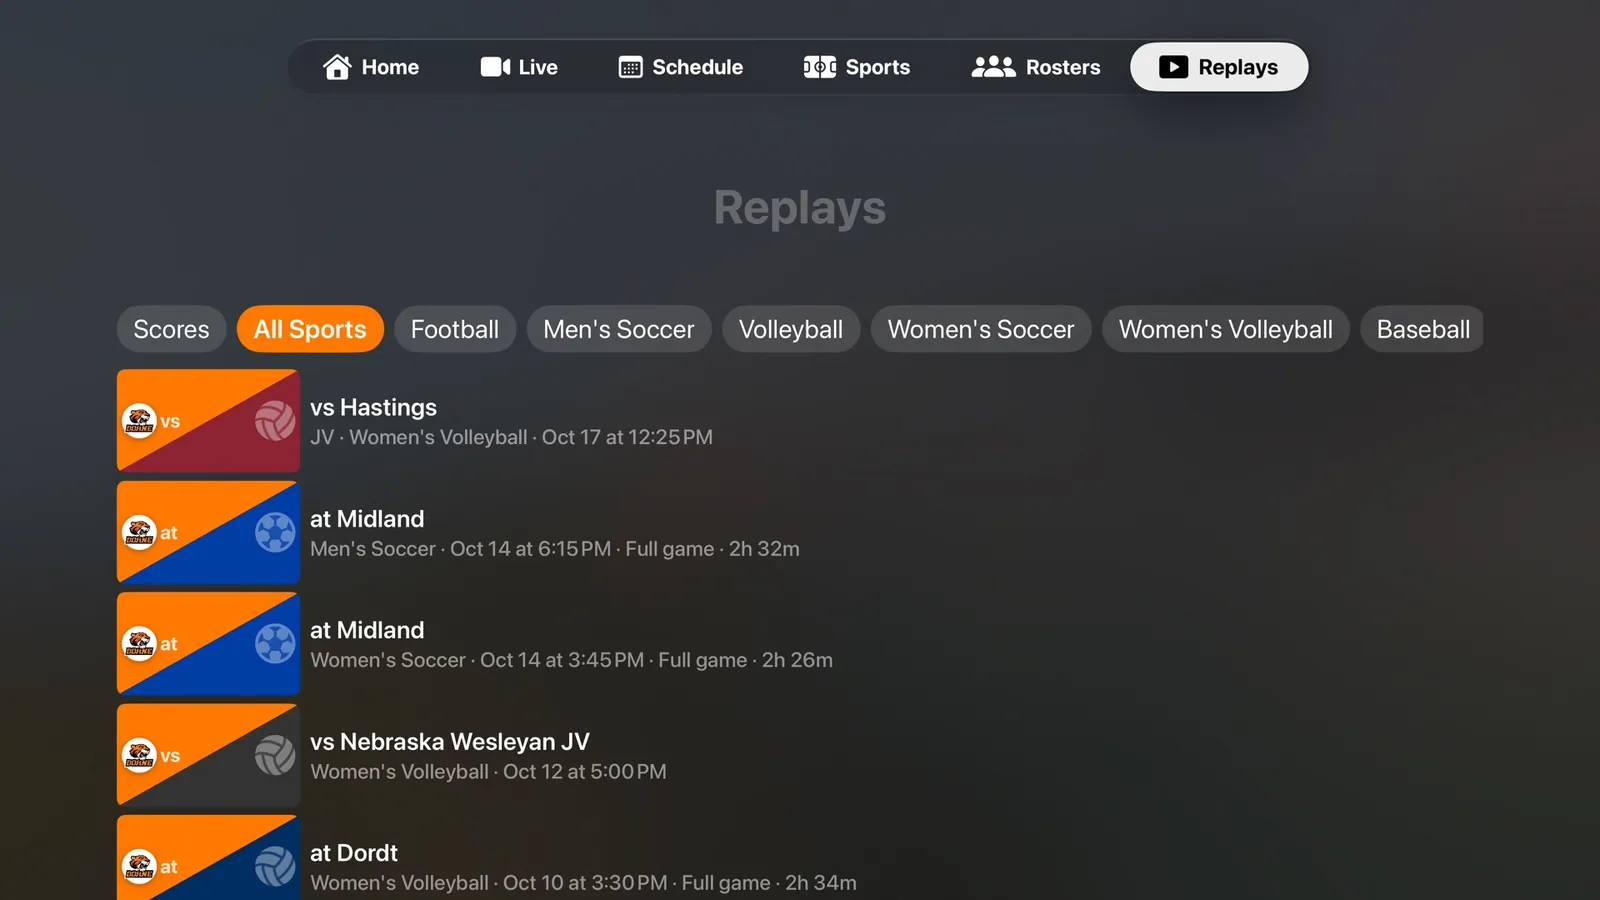Click volleyball icon on Nebraska Wesleyan JV thumbnail
1600x900 pixels.
click(x=274, y=755)
